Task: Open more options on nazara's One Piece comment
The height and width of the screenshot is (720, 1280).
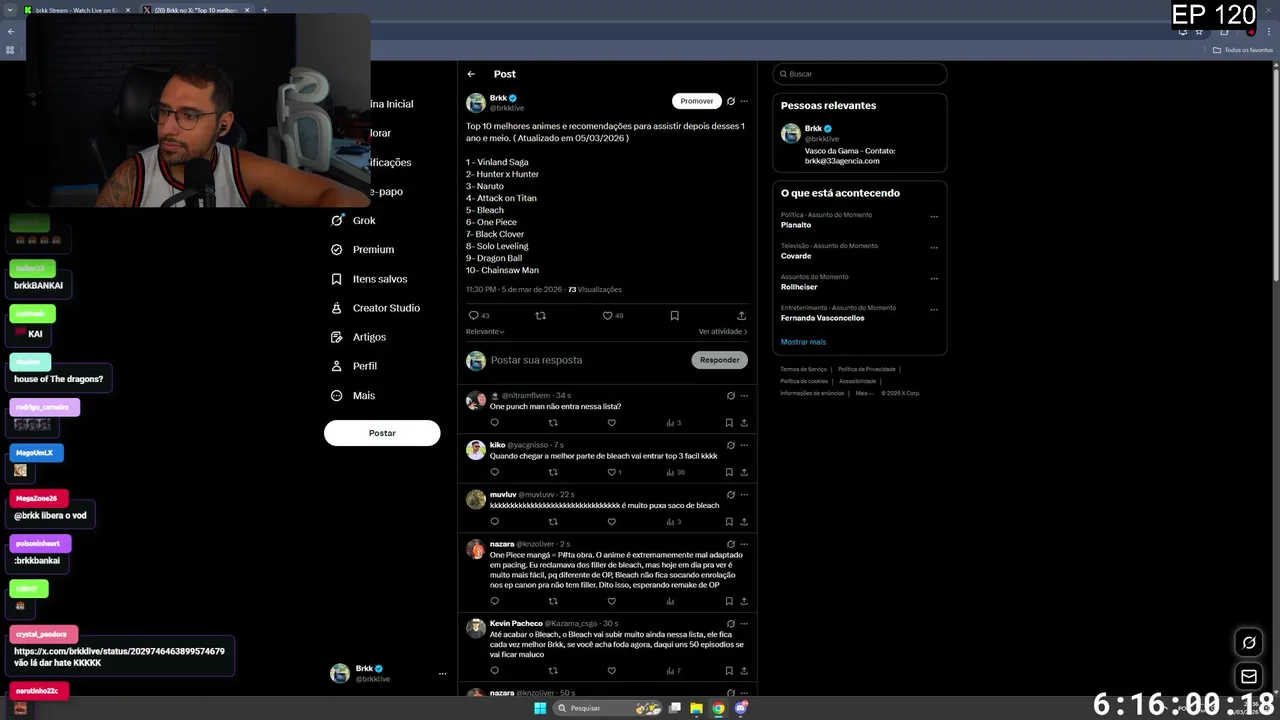Action: pyautogui.click(x=744, y=544)
